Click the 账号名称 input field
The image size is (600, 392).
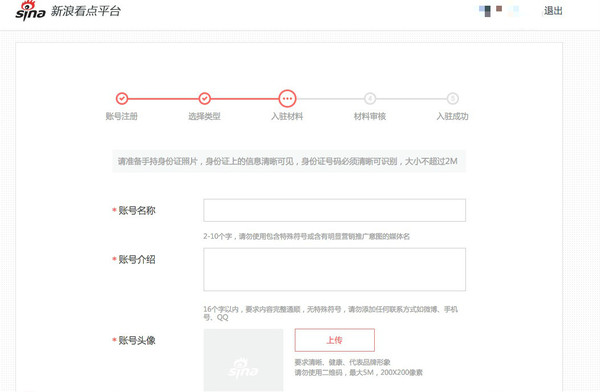tap(334, 210)
